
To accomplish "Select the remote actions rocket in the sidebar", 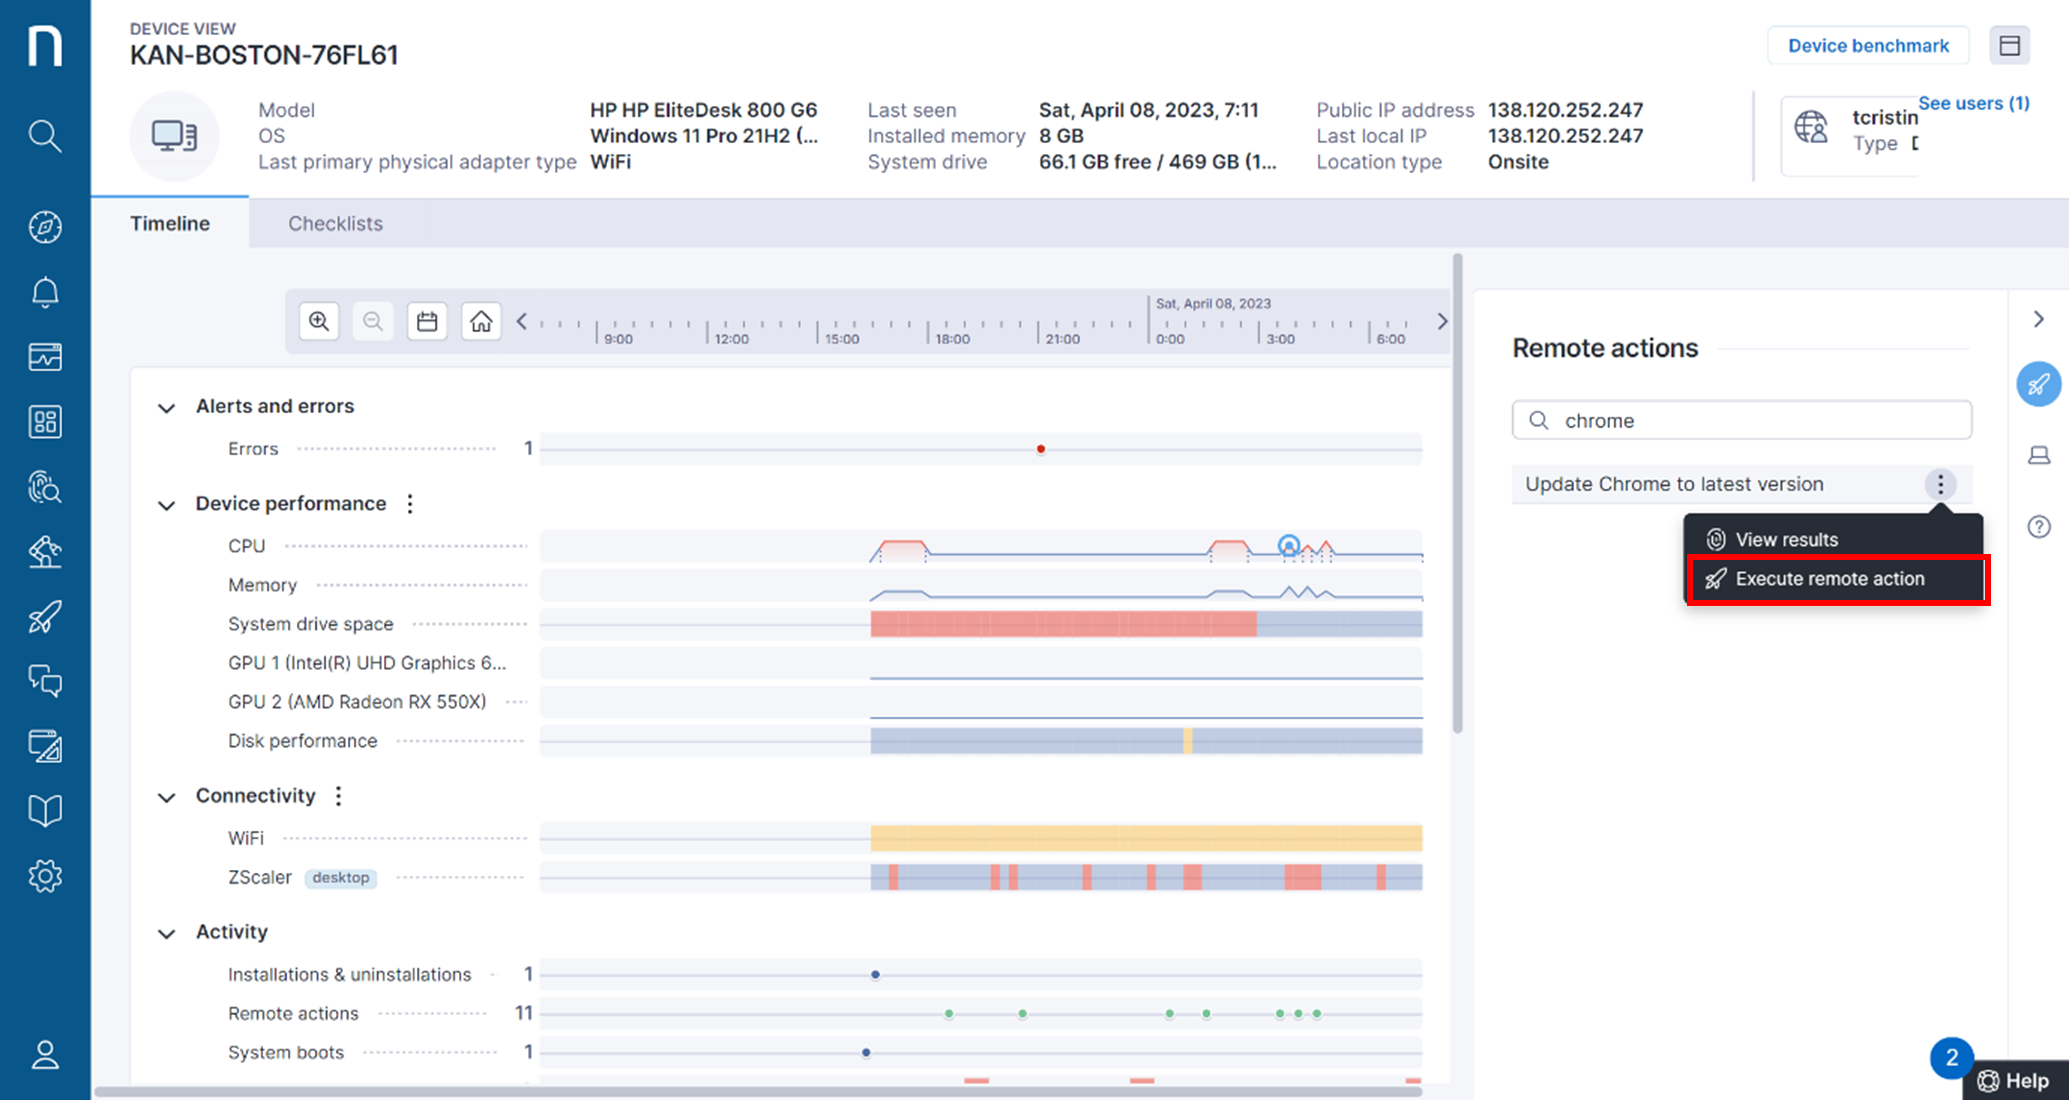I will (44, 617).
